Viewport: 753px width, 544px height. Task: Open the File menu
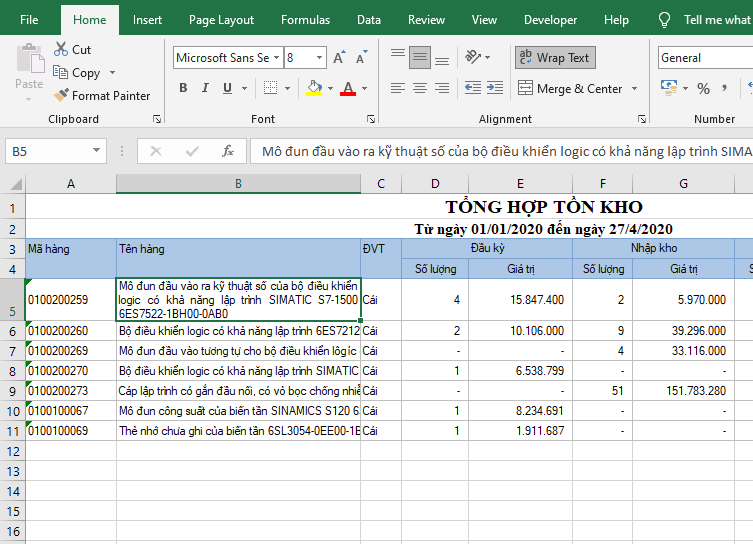29,19
